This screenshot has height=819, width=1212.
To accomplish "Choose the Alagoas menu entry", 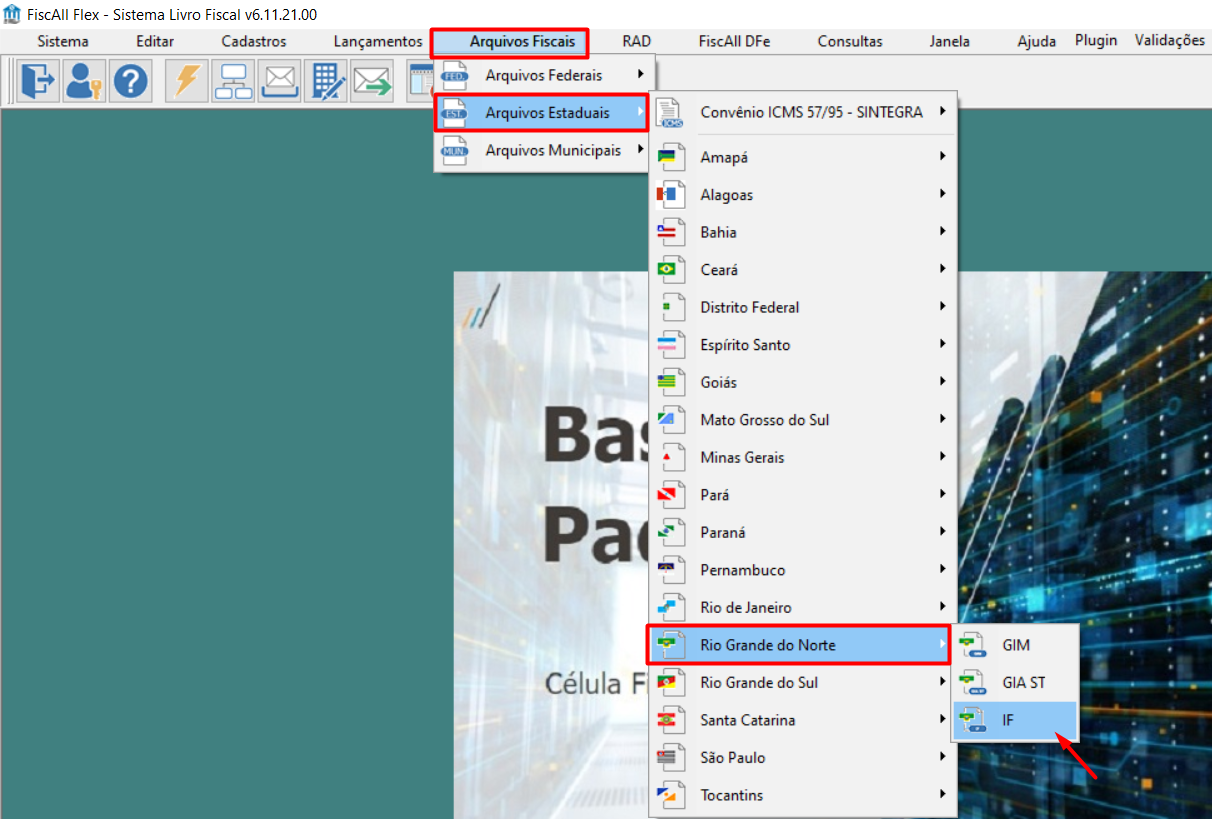I will (803, 195).
